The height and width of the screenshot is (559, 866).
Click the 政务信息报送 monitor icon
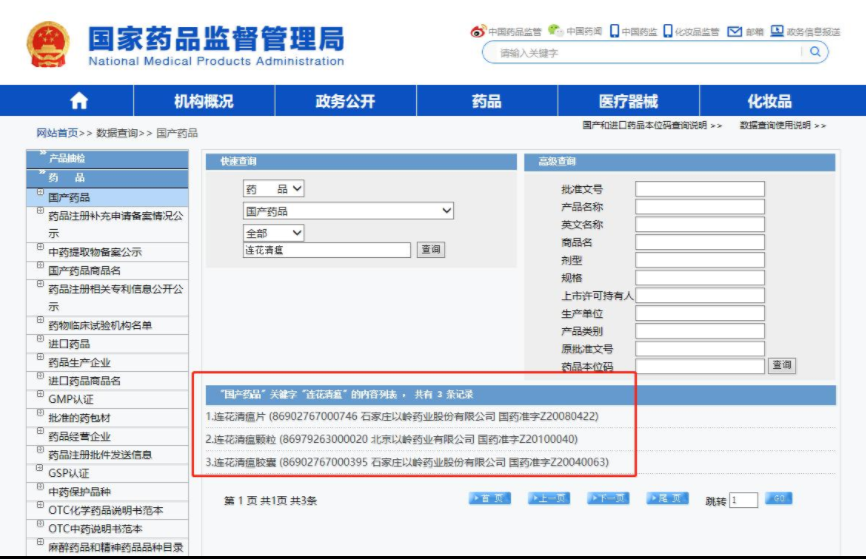[x=777, y=31]
